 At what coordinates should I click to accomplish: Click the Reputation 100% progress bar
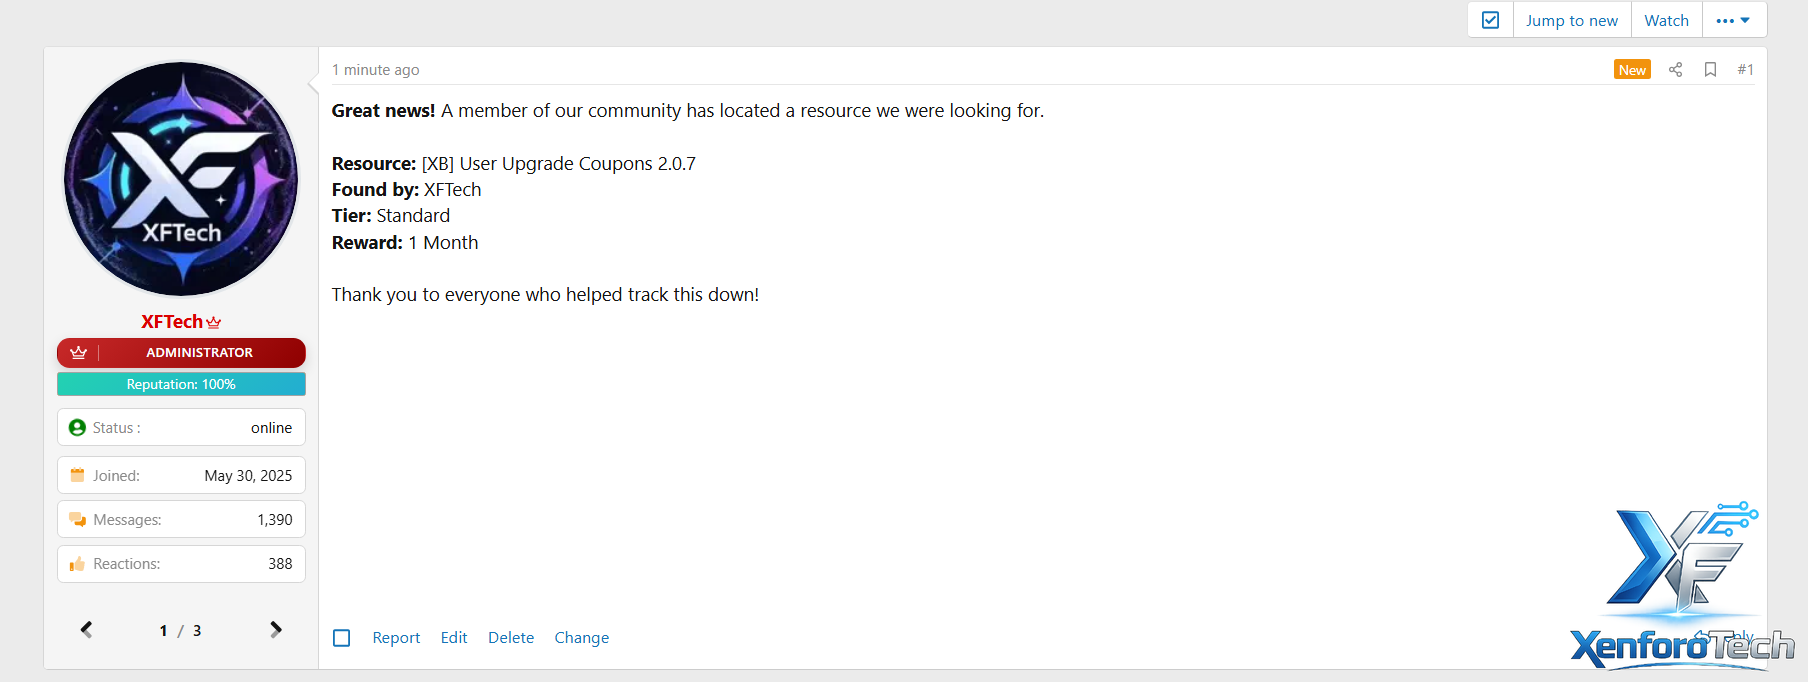click(x=181, y=384)
